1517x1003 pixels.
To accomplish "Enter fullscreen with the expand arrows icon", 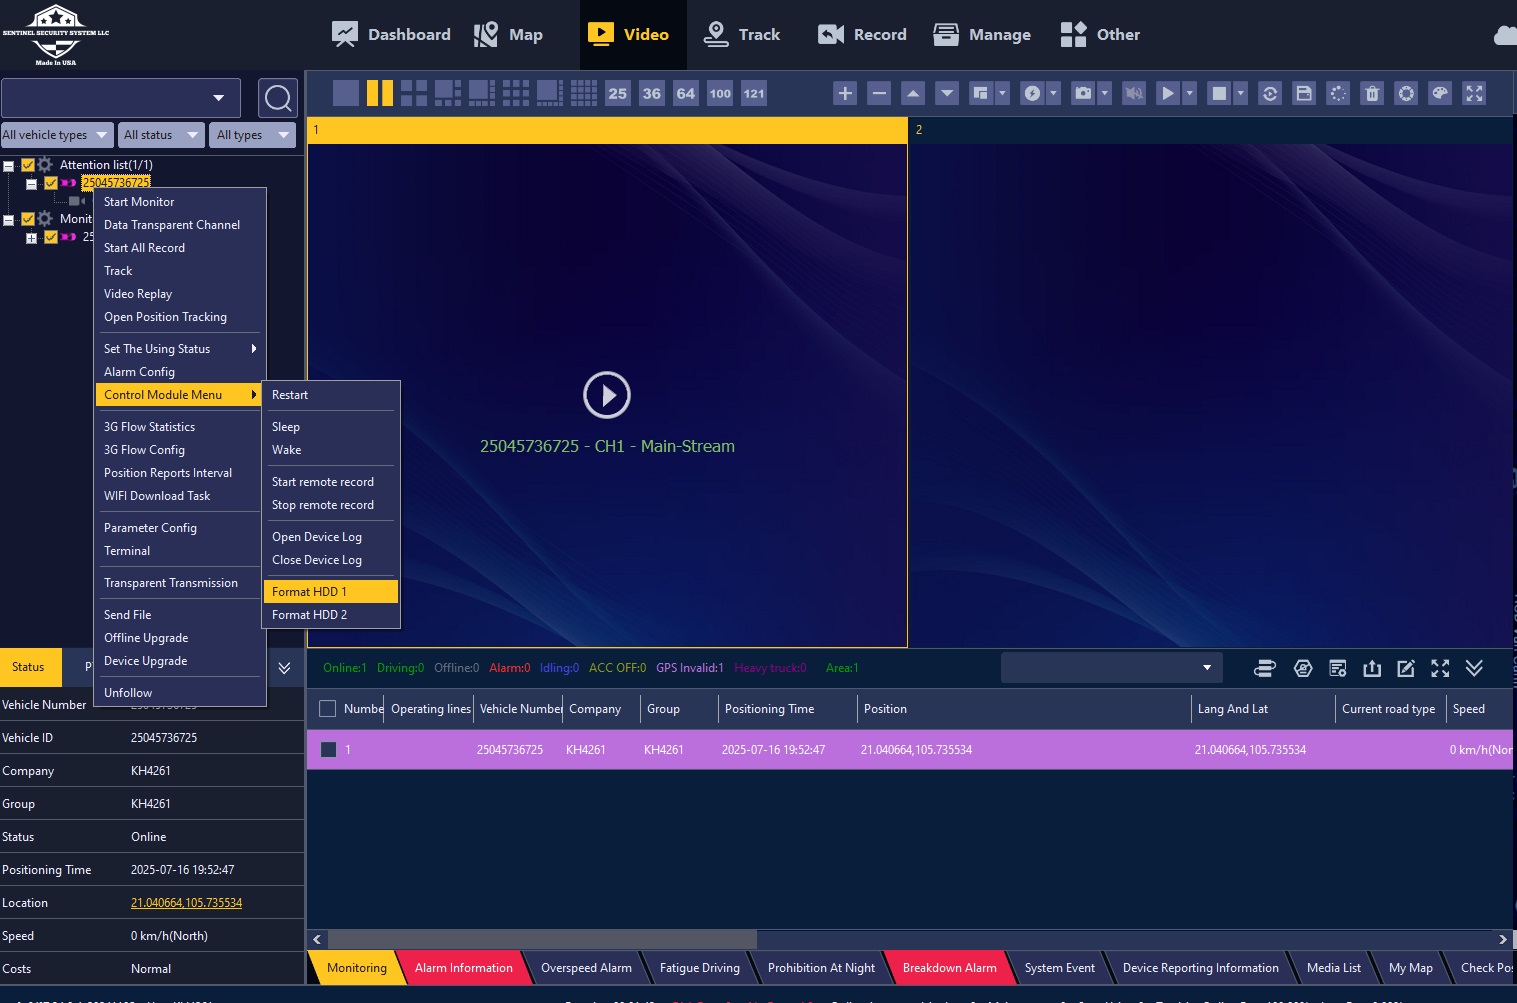I will pos(1474,93).
